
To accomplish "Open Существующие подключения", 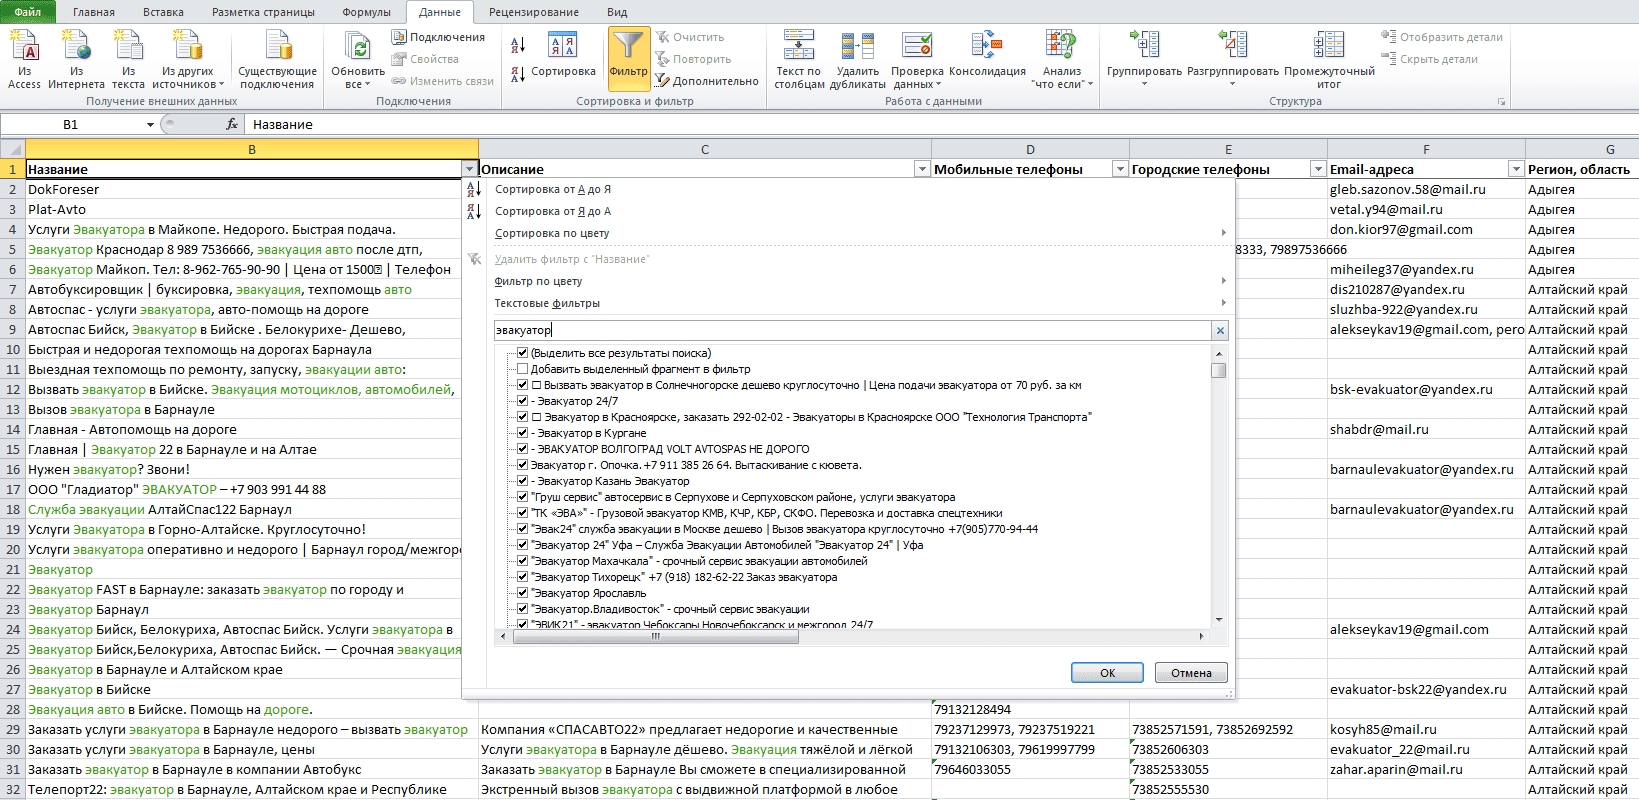I will [x=277, y=60].
